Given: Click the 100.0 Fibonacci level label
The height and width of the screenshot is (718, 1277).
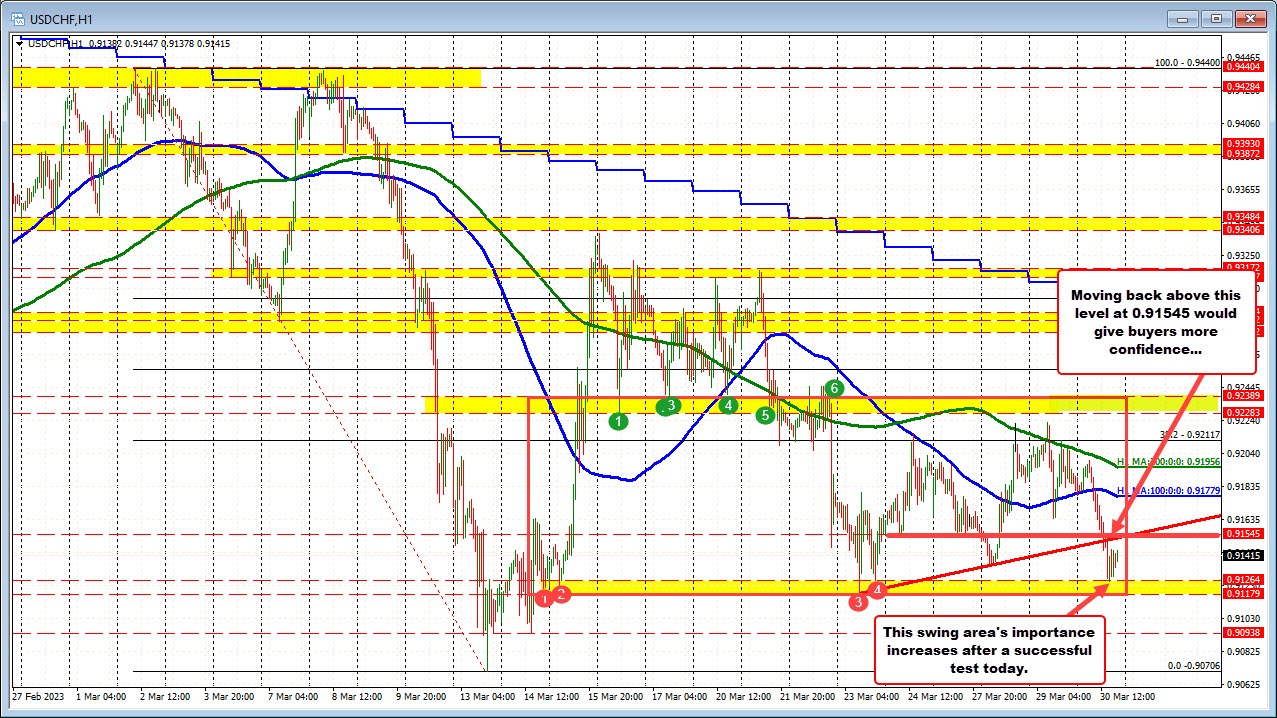Looking at the screenshot, I should click(x=1187, y=62).
